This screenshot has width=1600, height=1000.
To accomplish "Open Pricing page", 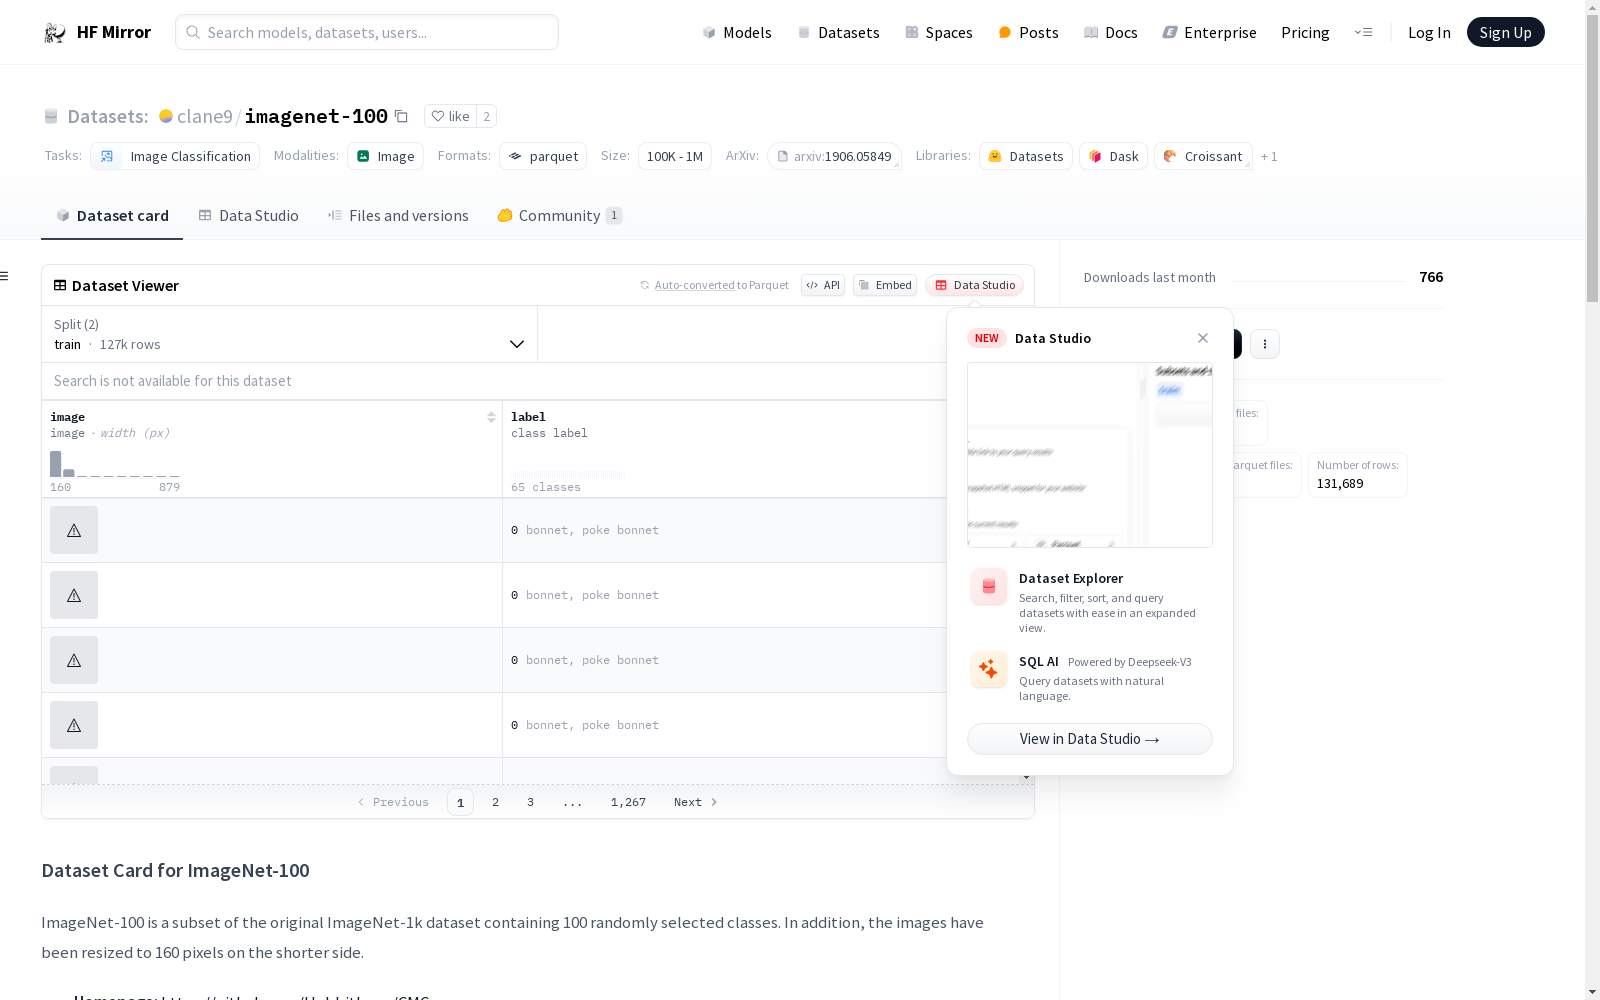I will coord(1305,32).
